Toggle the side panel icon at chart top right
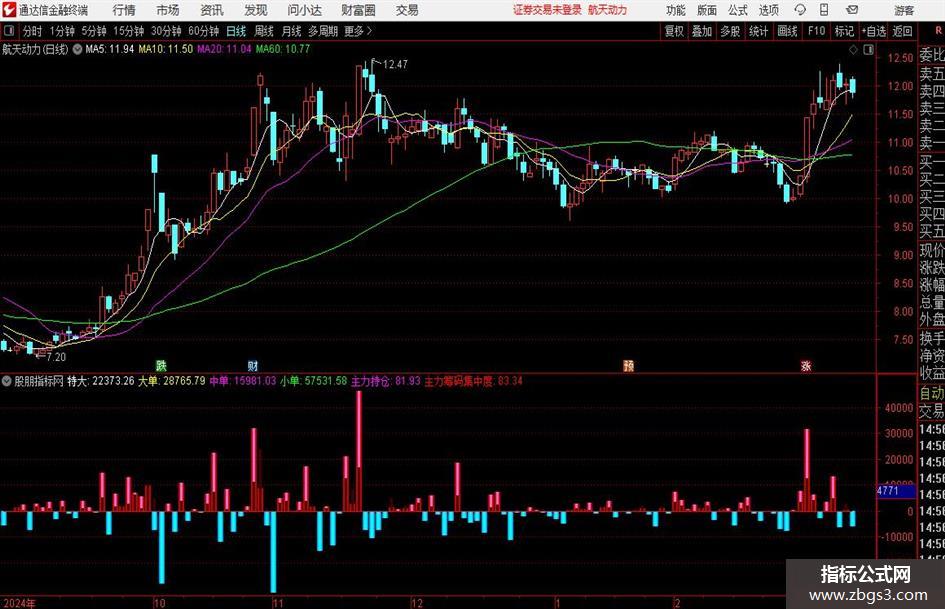Image resolution: width=945 pixels, height=609 pixels. [868, 50]
